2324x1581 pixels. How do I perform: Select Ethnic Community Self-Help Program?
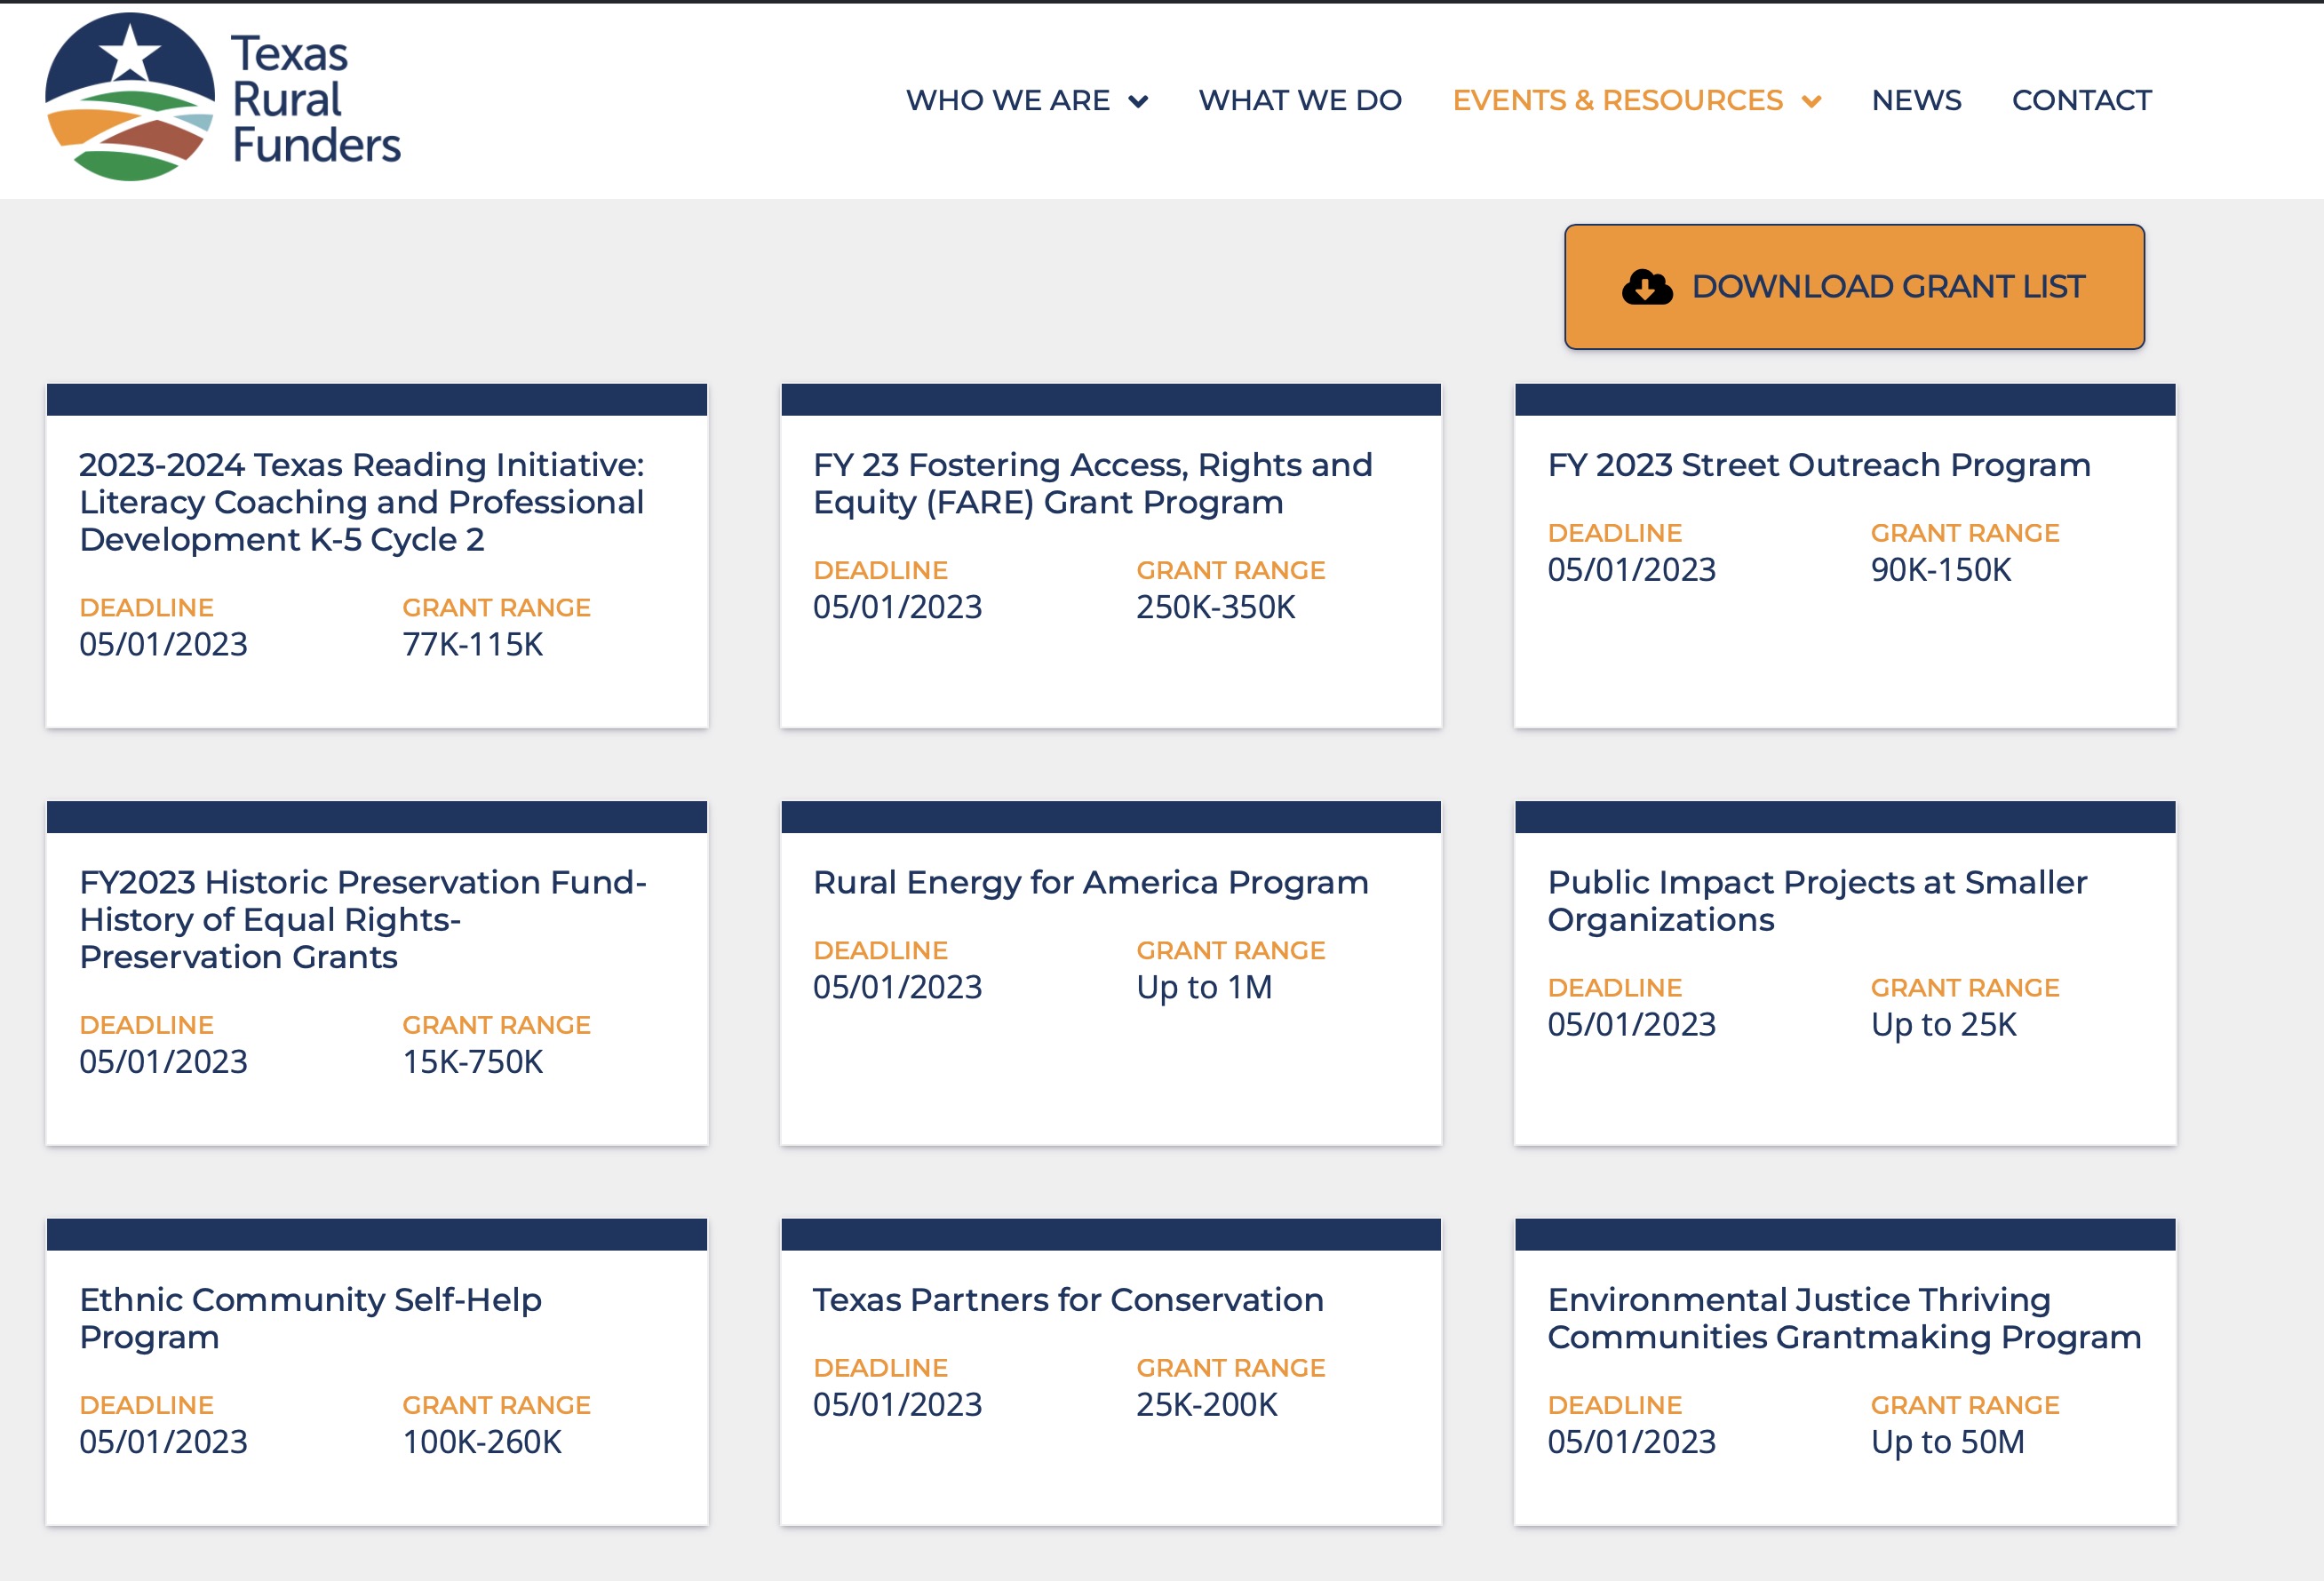[310, 1317]
